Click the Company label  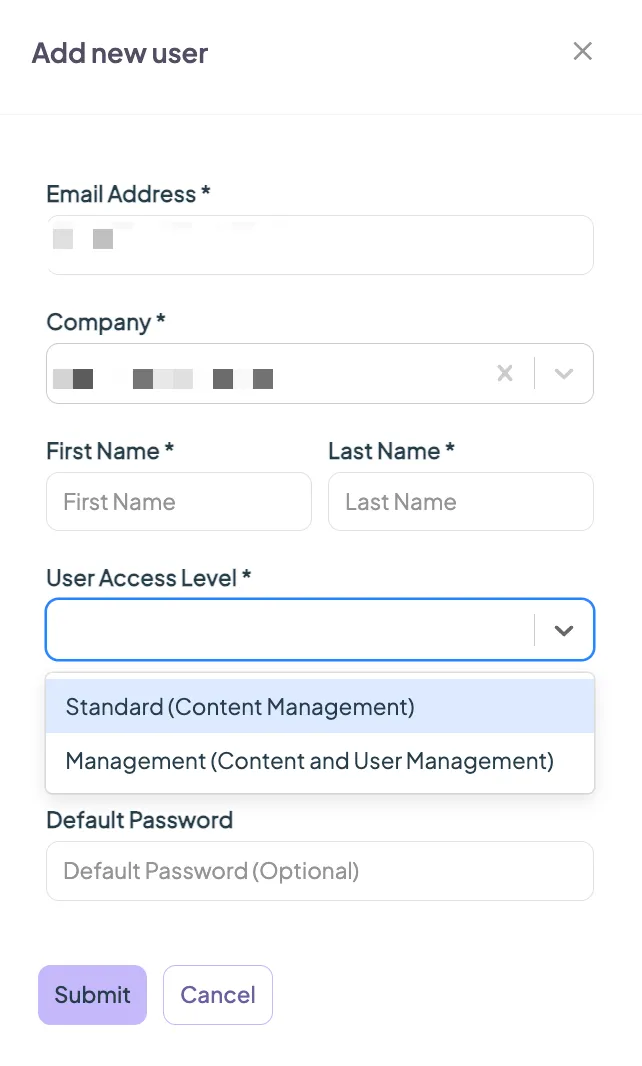click(105, 322)
